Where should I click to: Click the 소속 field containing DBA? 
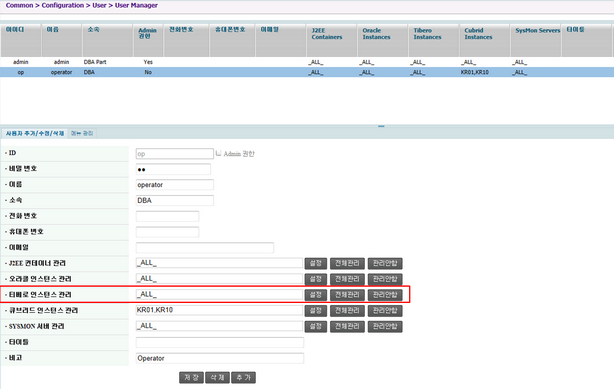coord(175,201)
